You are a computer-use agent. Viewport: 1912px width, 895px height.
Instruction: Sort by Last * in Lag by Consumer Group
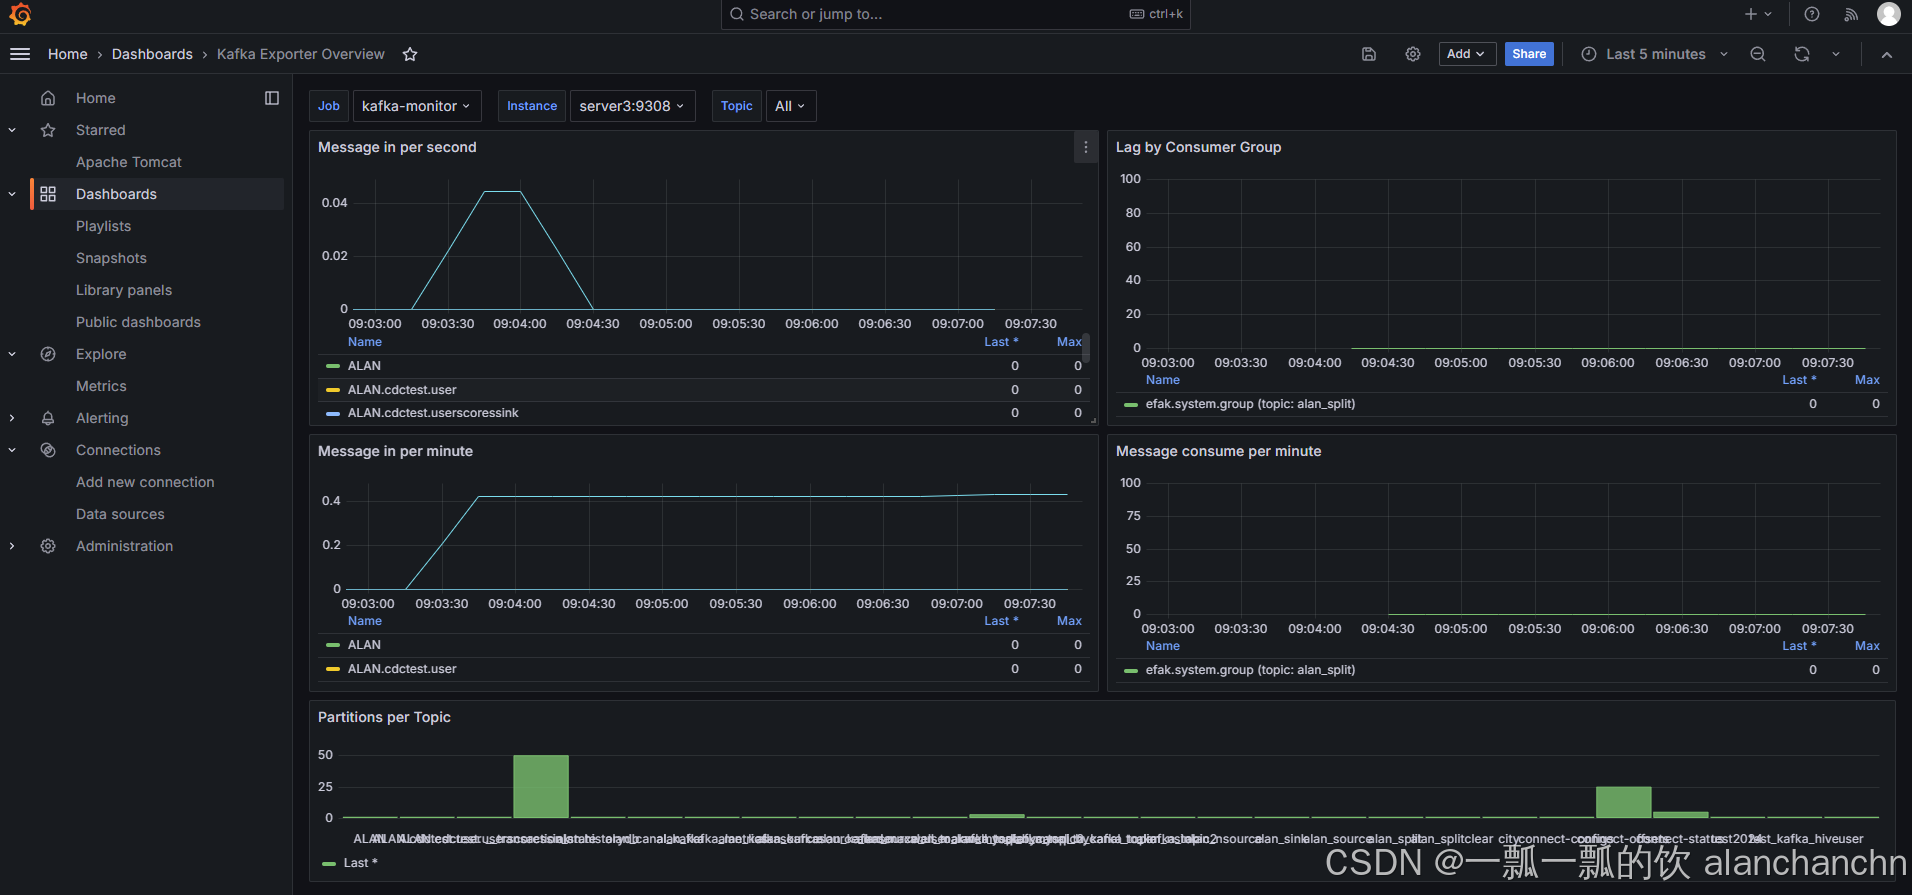[1799, 380]
